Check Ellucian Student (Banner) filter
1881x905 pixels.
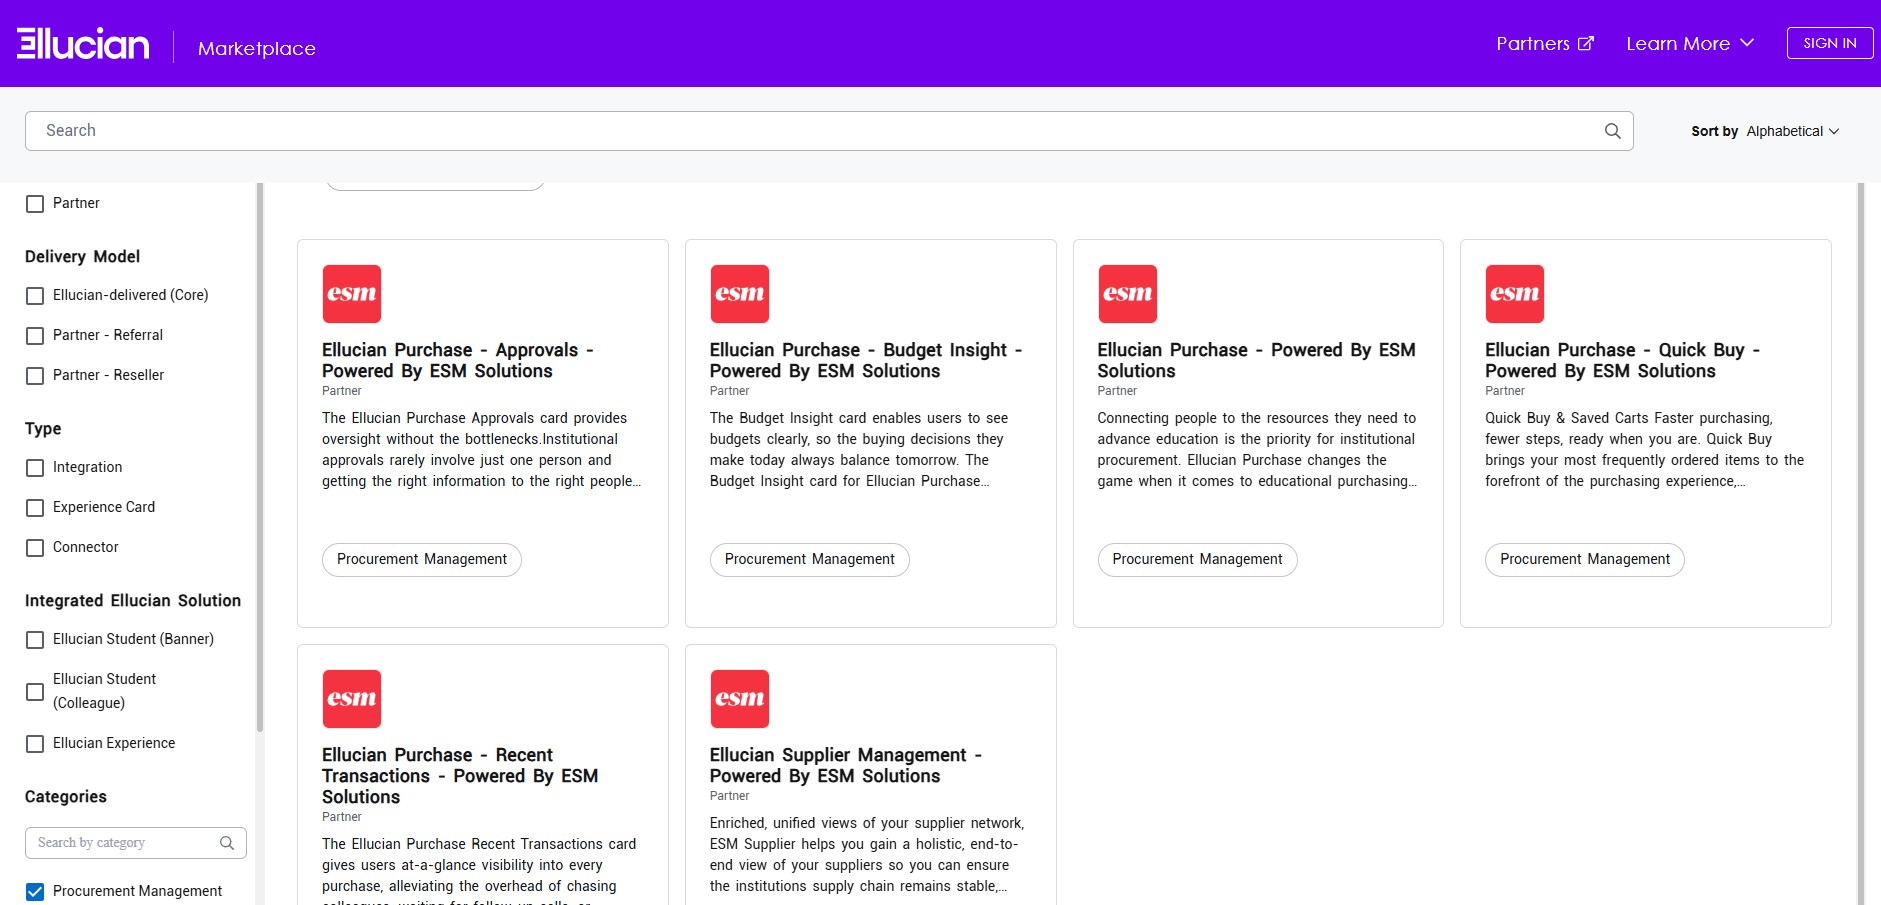pyautogui.click(x=35, y=640)
